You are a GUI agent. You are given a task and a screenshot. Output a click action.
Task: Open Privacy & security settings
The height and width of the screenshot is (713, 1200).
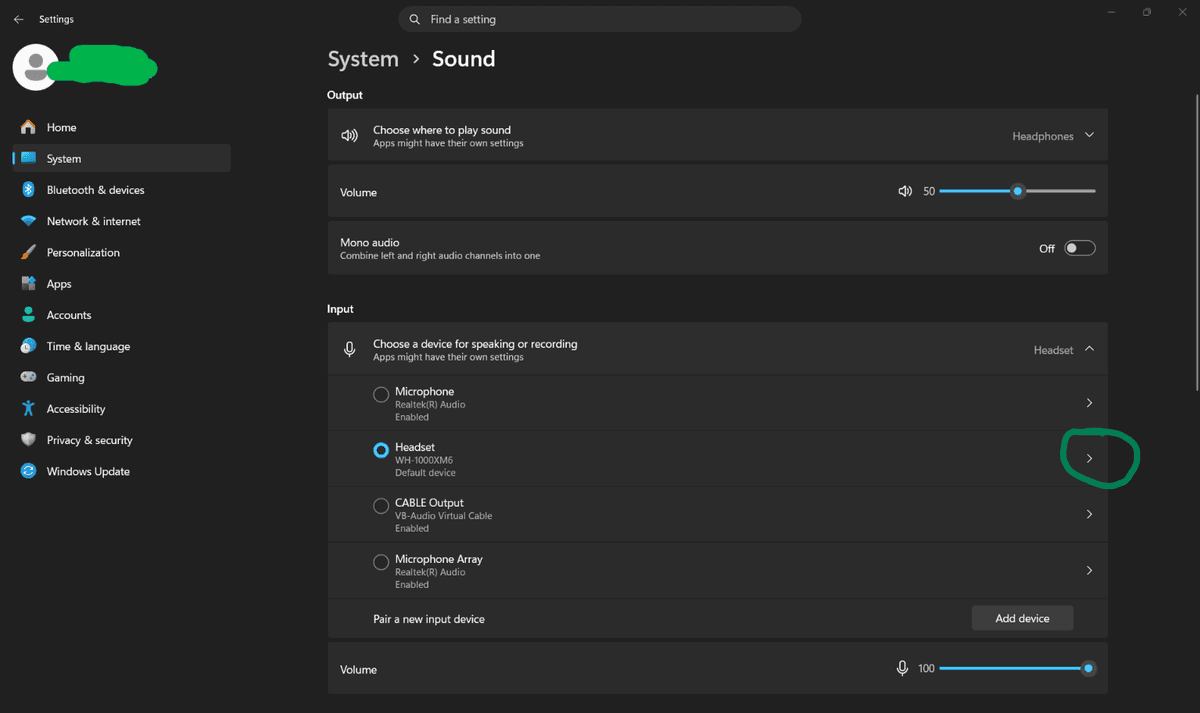(x=121, y=440)
